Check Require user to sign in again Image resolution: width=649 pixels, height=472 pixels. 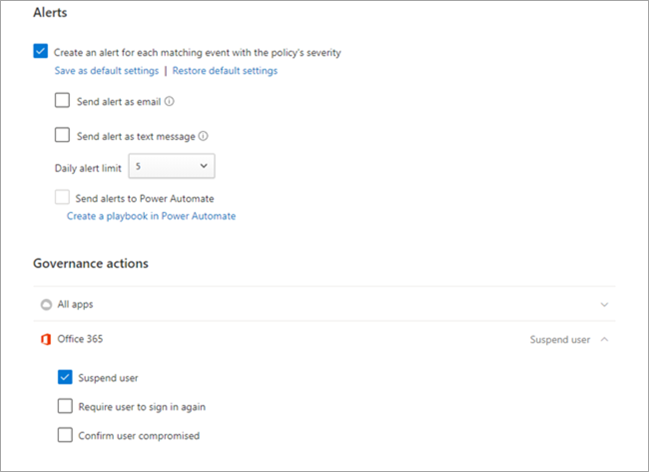(x=65, y=406)
